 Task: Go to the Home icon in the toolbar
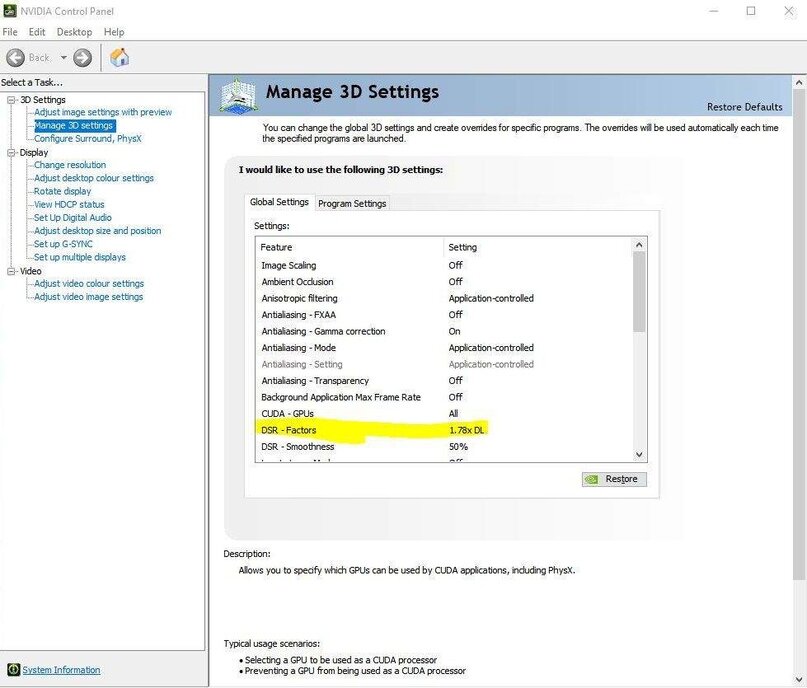(119, 57)
